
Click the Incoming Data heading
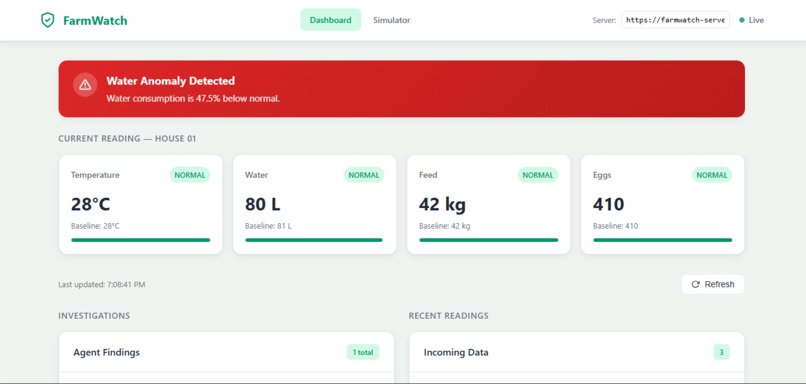click(456, 352)
